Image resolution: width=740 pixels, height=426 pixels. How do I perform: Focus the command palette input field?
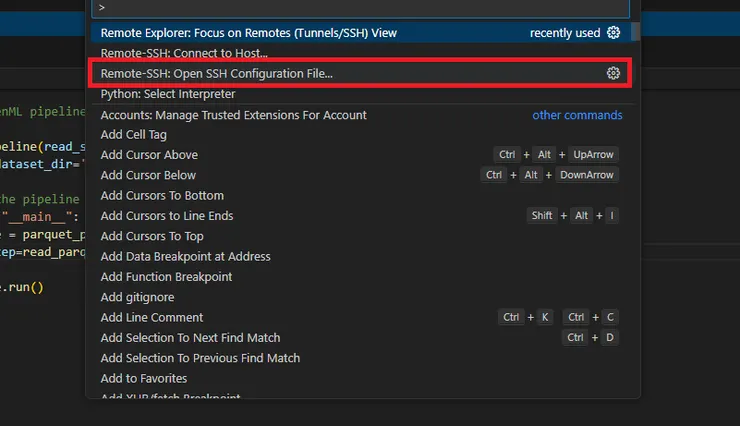click(x=361, y=8)
